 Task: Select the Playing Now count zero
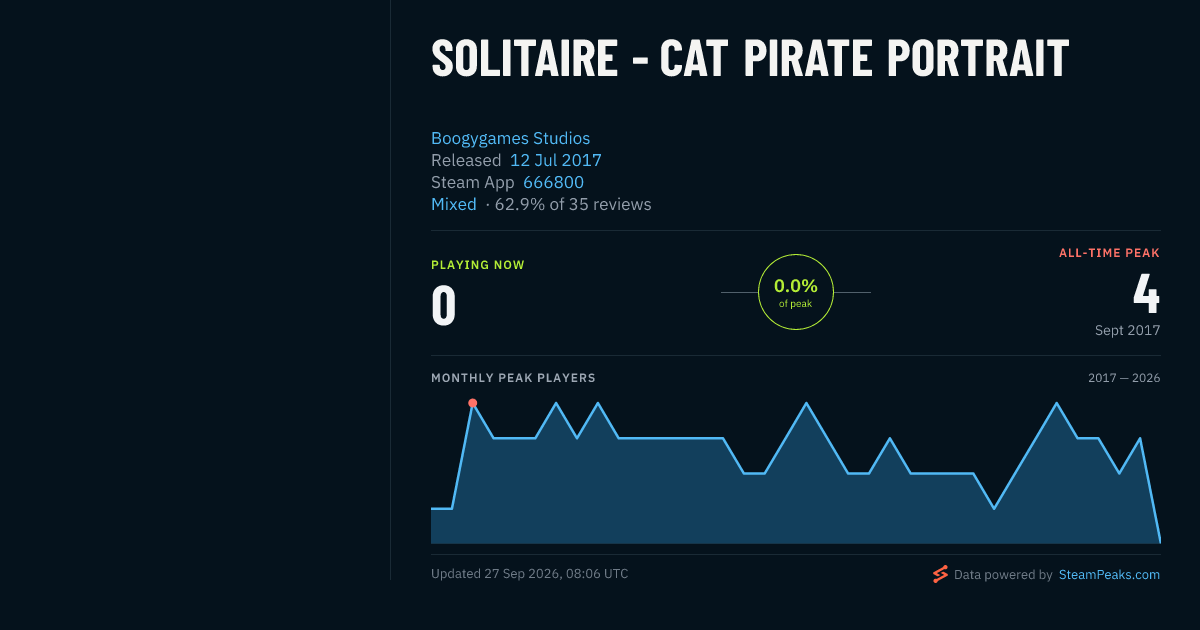click(x=444, y=306)
